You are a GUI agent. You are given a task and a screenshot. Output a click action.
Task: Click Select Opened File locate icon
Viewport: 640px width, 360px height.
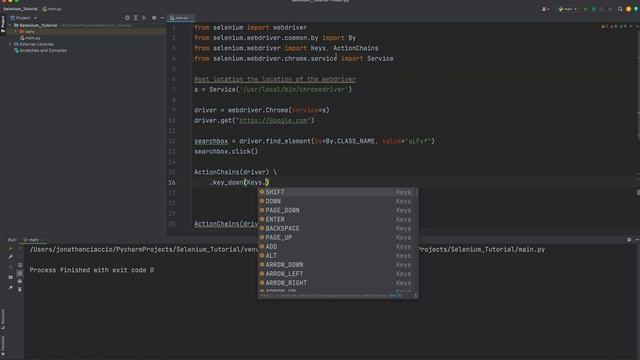pos(127,18)
